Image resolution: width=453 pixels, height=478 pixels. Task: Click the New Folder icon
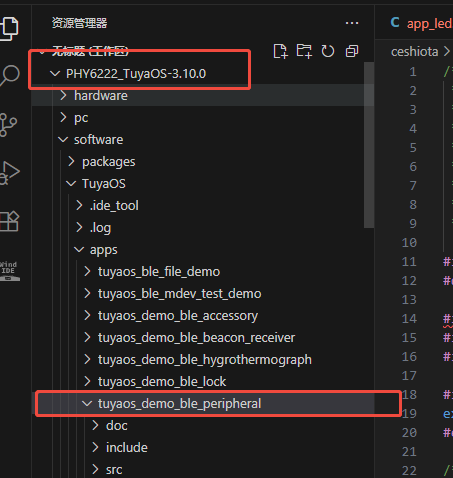[x=304, y=51]
